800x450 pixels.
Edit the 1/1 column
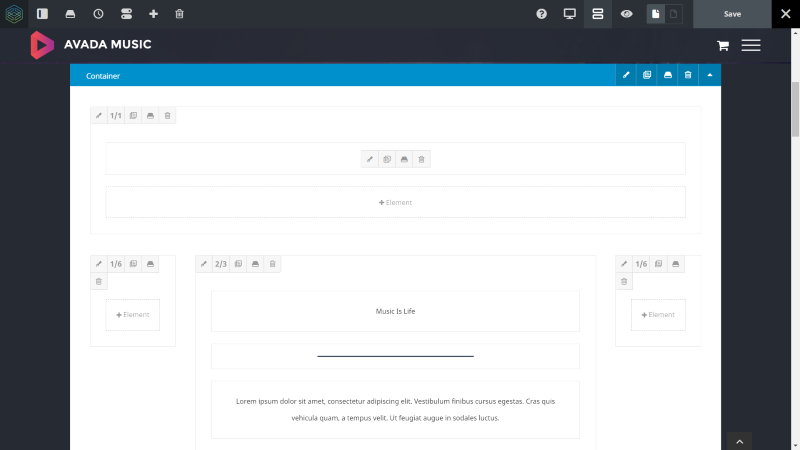coord(99,116)
